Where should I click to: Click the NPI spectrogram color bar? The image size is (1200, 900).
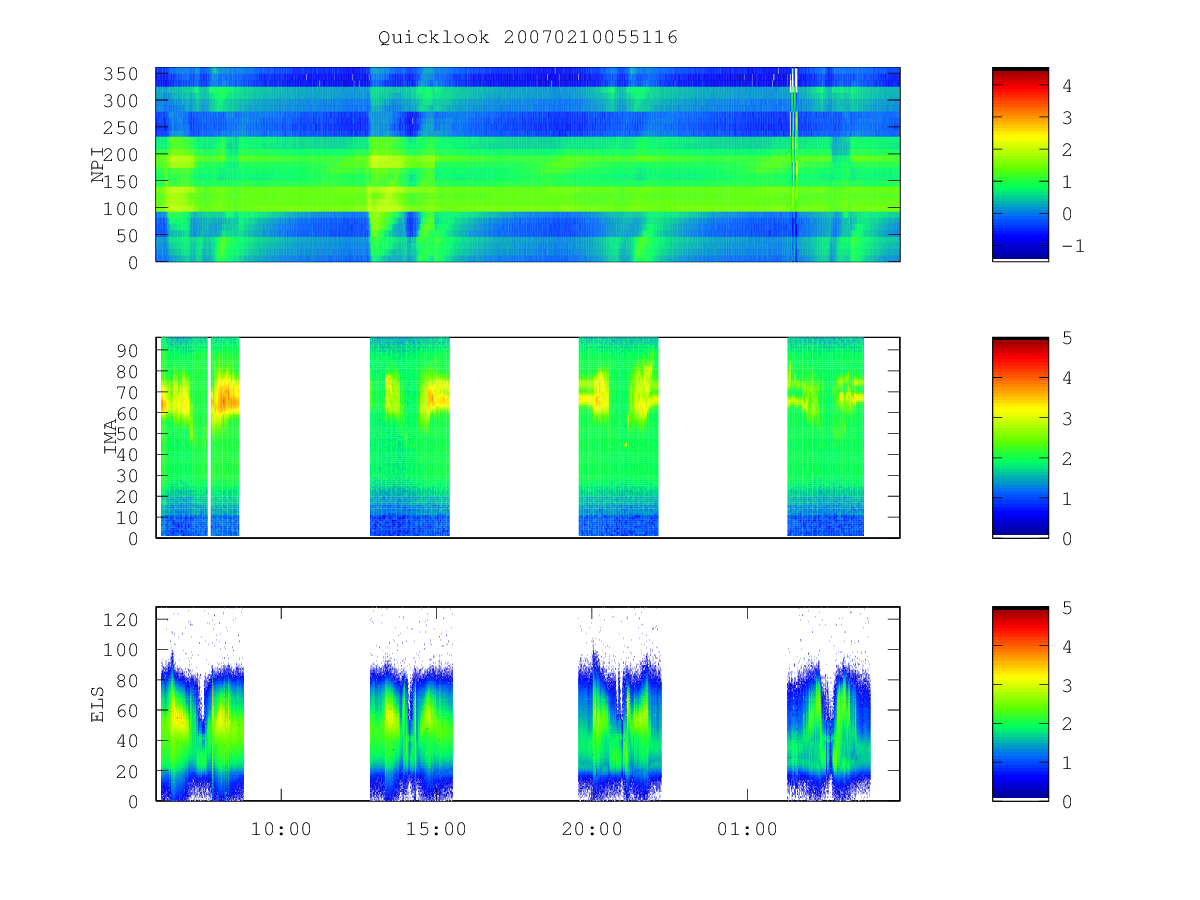[1020, 164]
